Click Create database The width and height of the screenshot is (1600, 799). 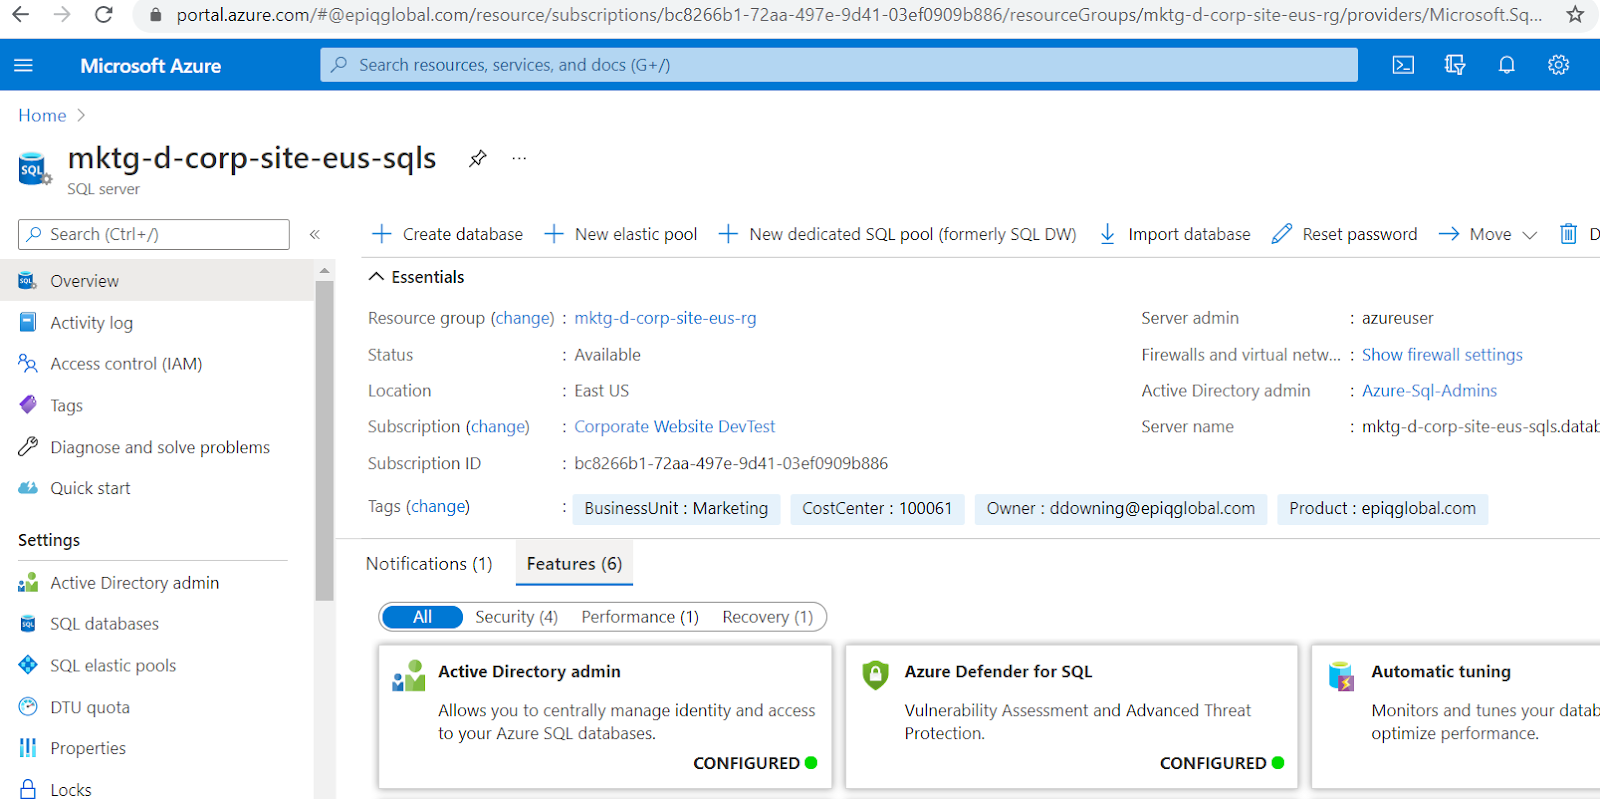coord(447,234)
